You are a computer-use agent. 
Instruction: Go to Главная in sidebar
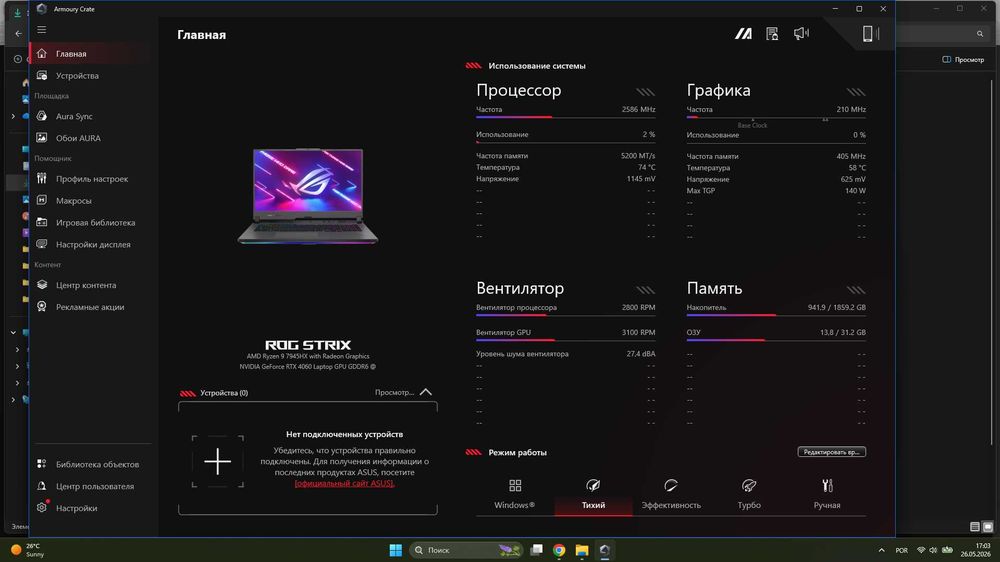tap(91, 54)
